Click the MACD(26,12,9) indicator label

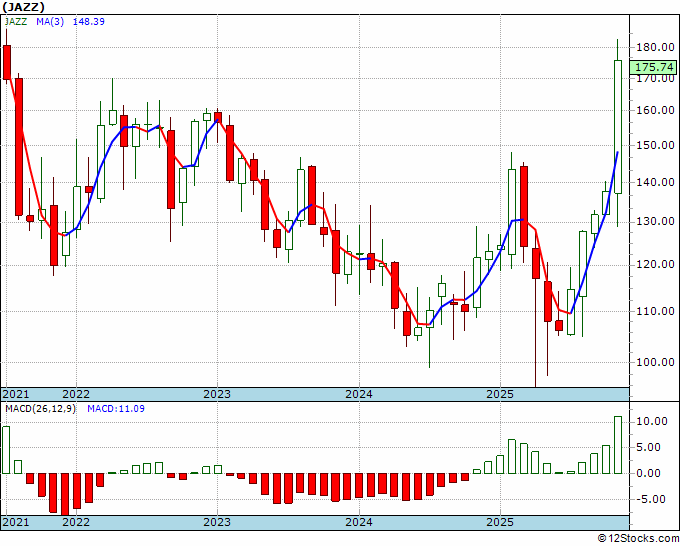click(40, 409)
